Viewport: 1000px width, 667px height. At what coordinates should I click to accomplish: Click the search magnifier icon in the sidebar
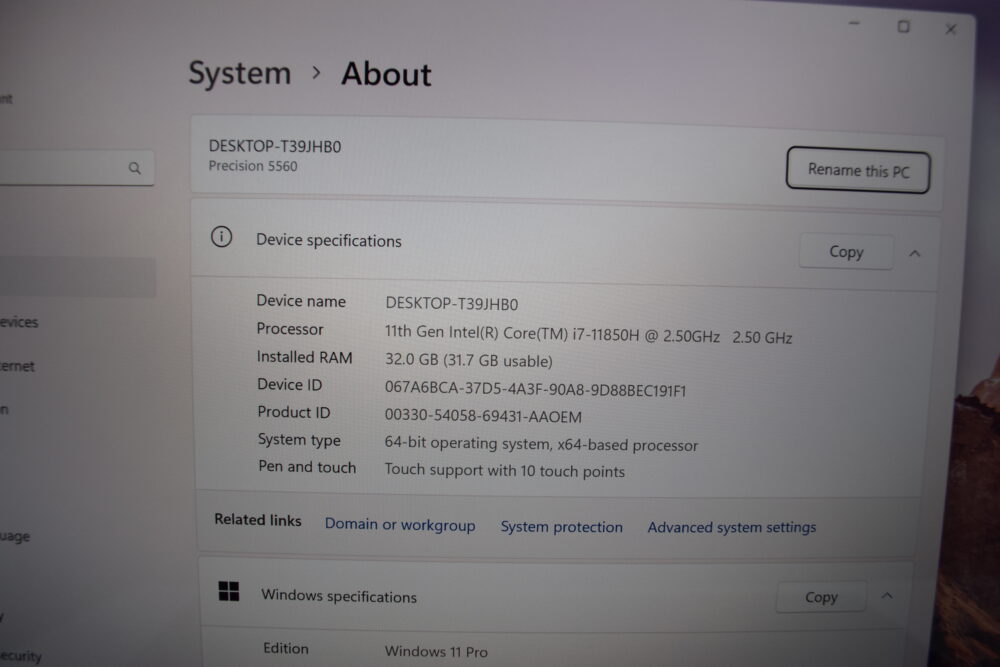pyautogui.click(x=135, y=168)
